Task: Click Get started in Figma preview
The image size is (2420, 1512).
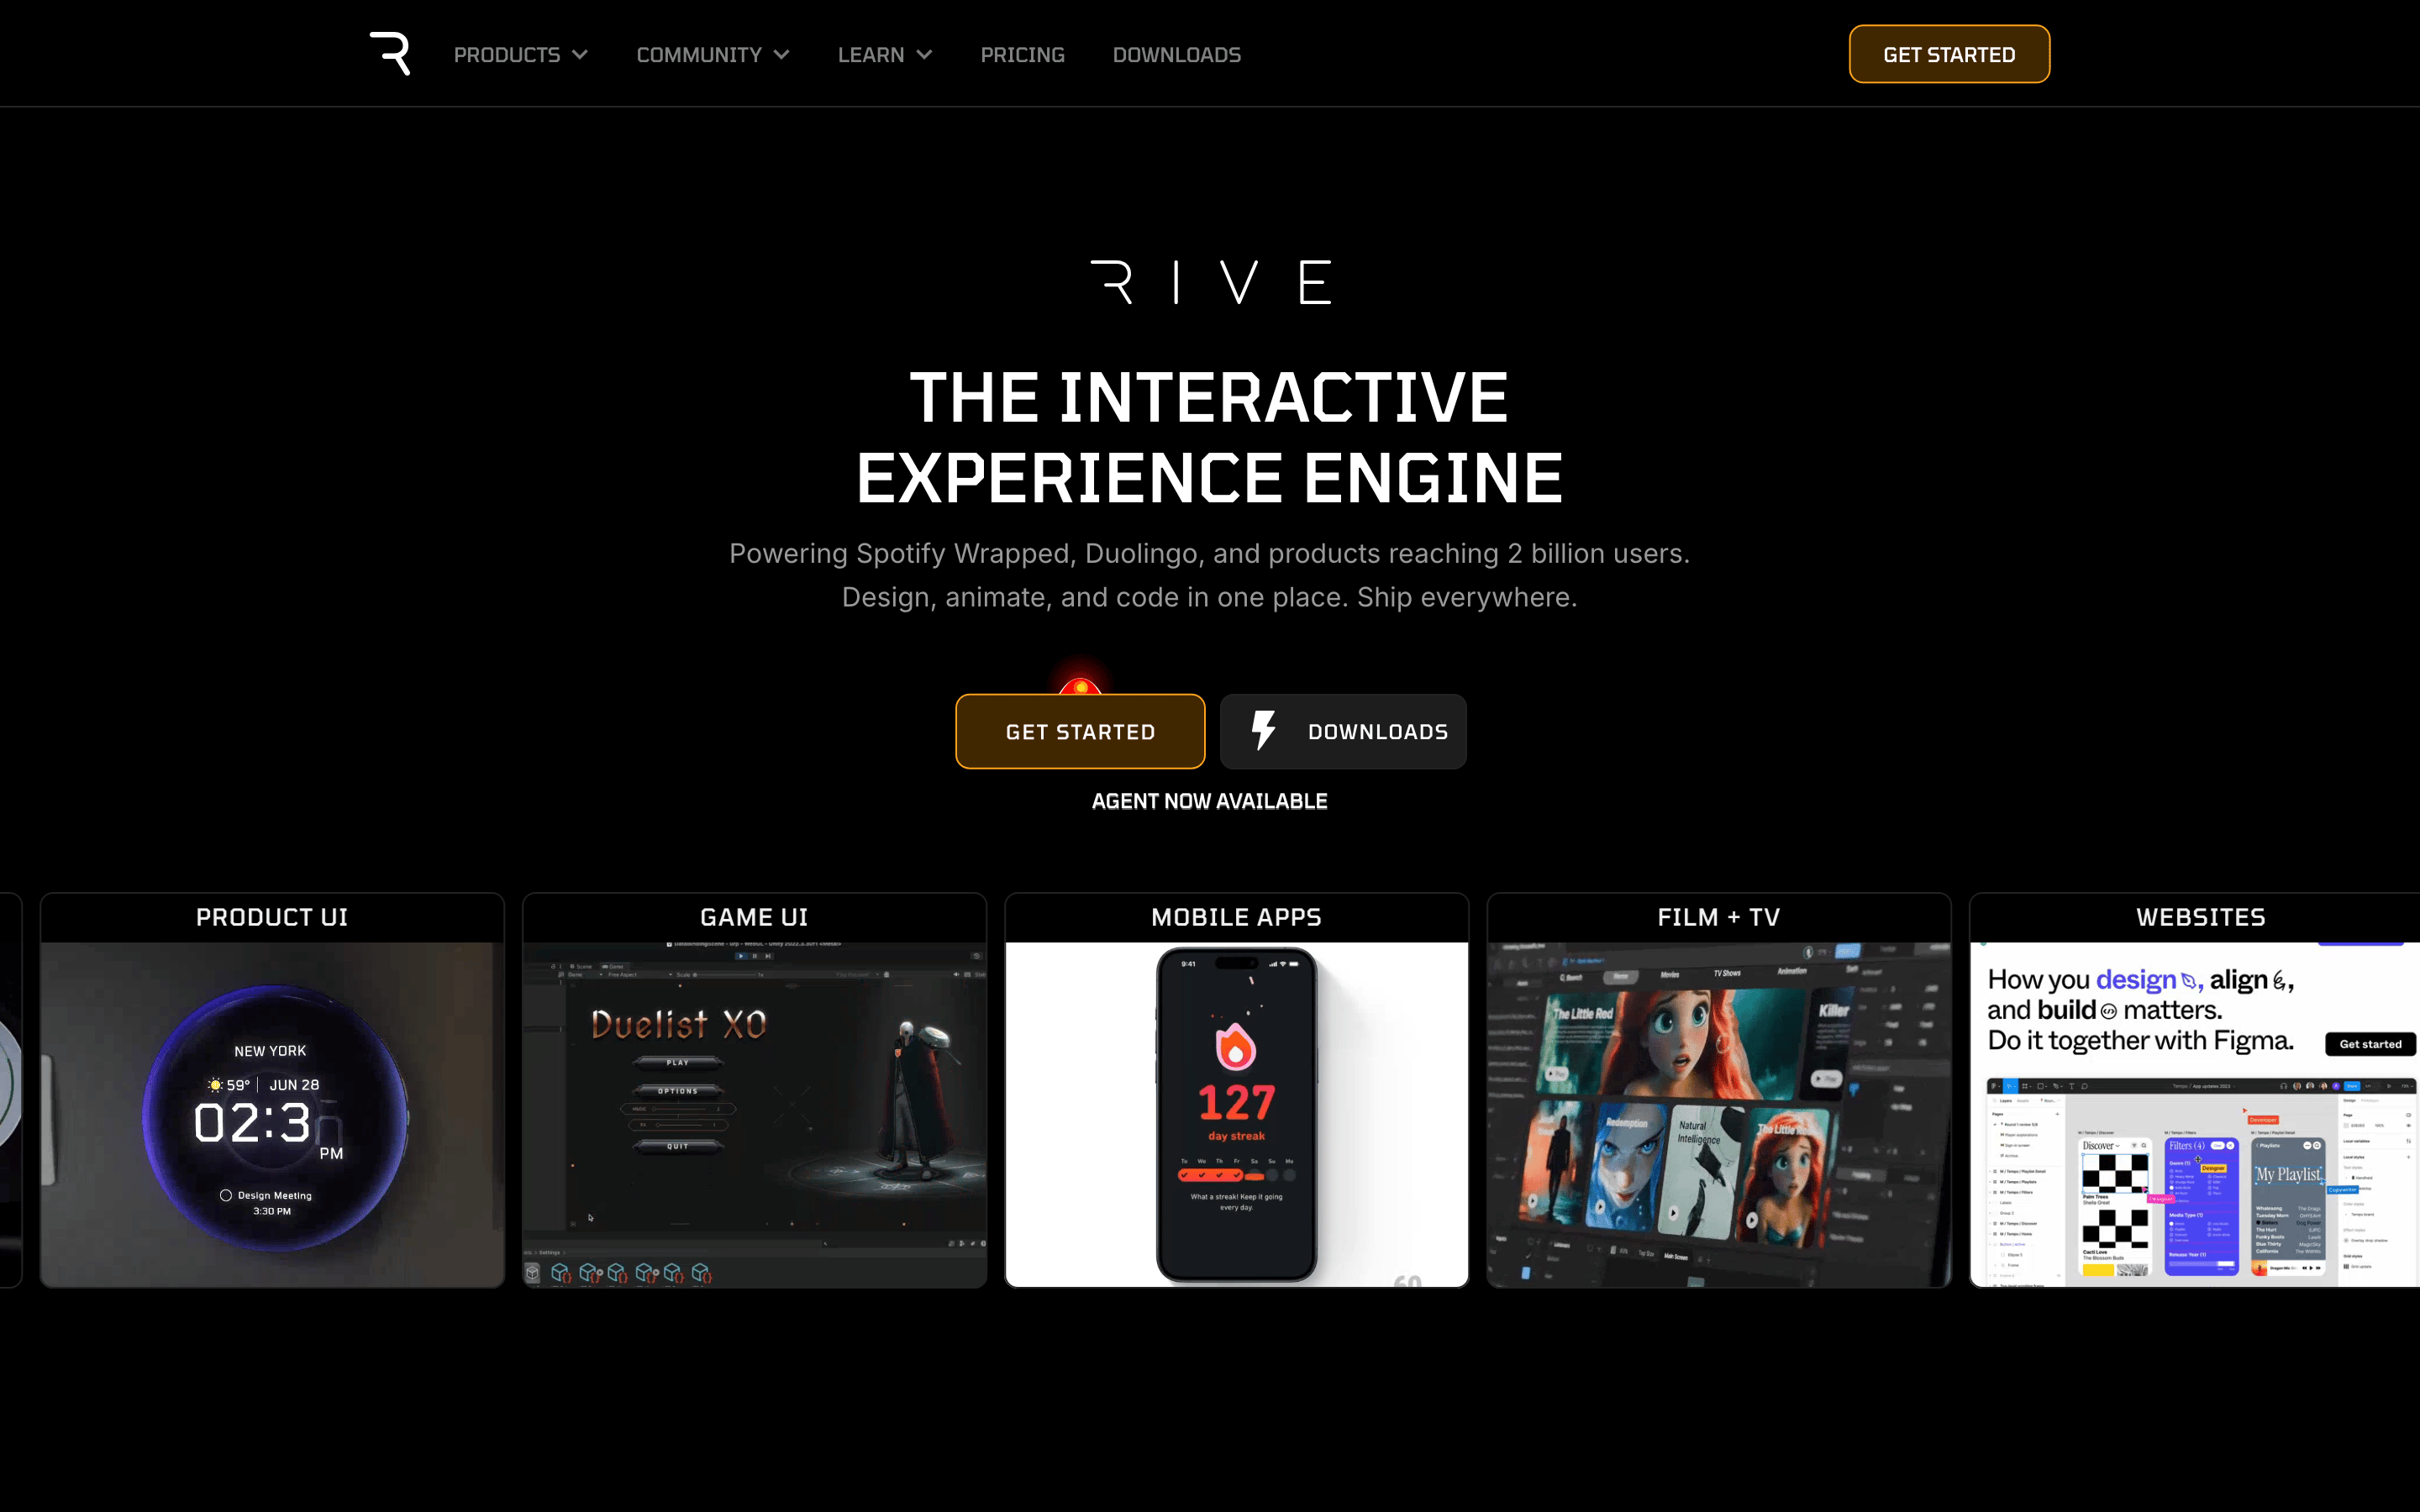Action: point(2370,1044)
